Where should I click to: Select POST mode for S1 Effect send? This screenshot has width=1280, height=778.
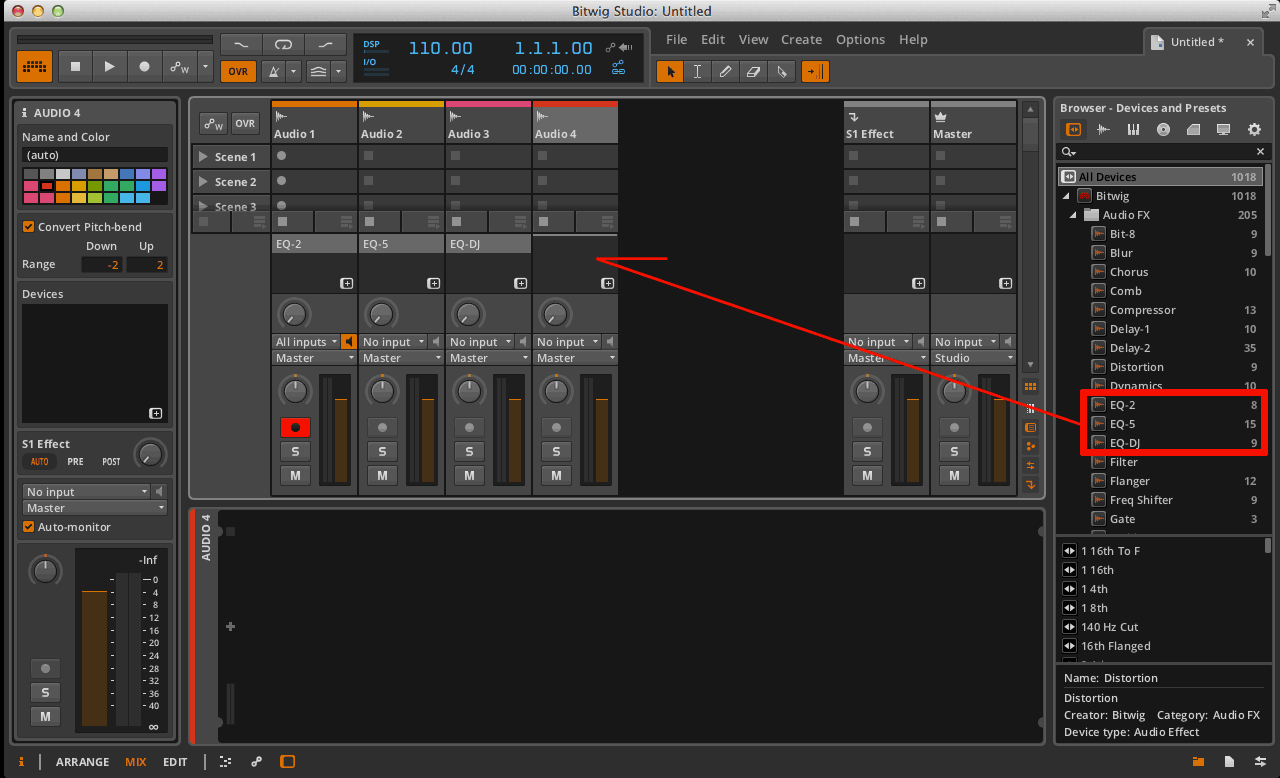tap(111, 462)
